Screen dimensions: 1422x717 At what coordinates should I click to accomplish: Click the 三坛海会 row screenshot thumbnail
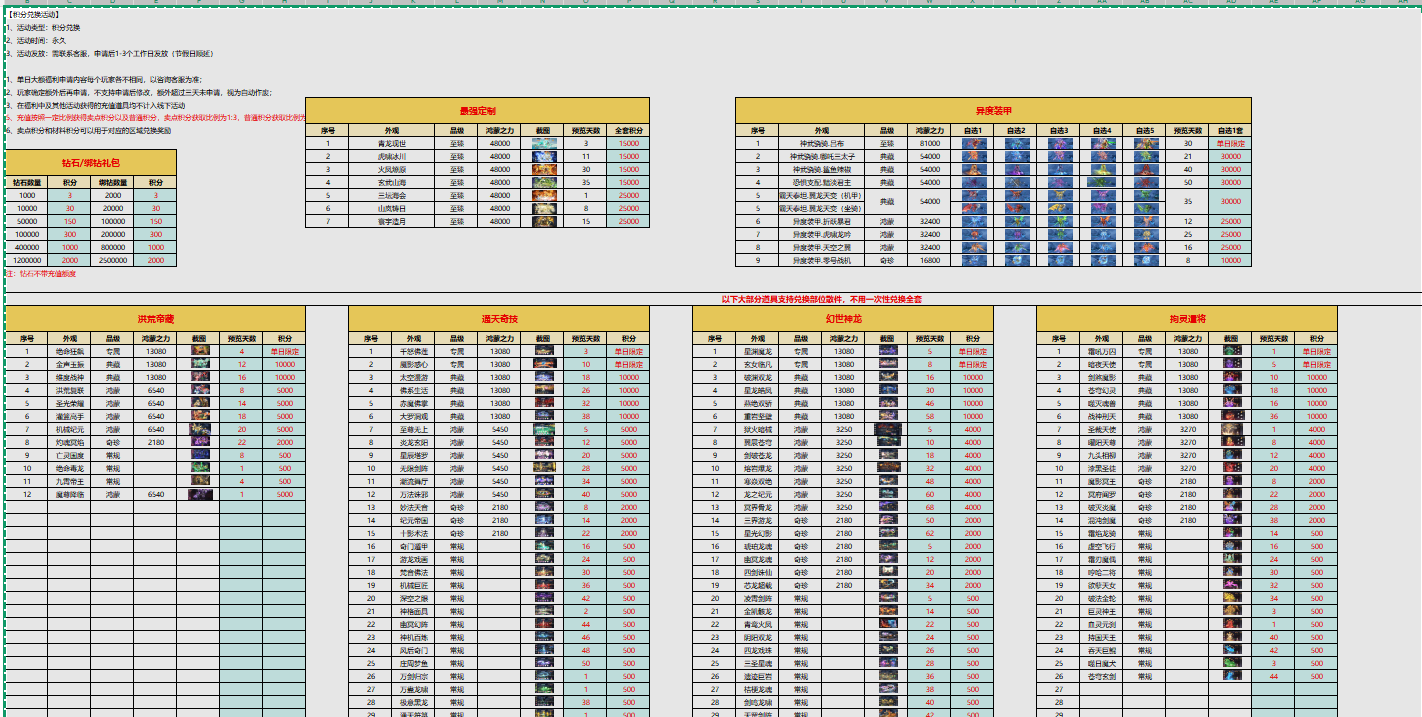(544, 195)
